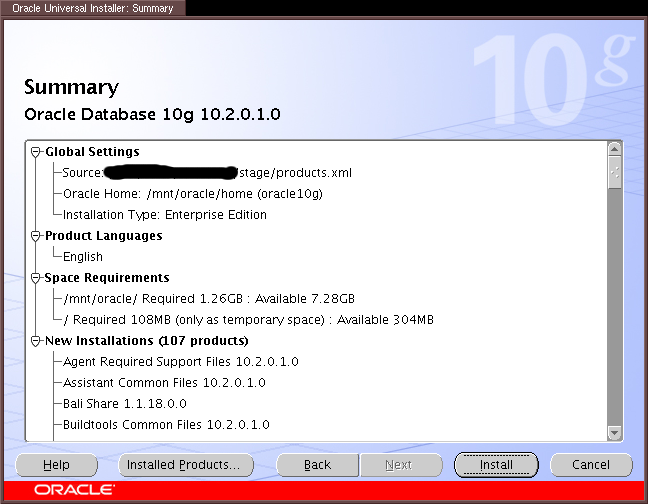Open the Help button
The width and height of the screenshot is (648, 504).
(57, 465)
